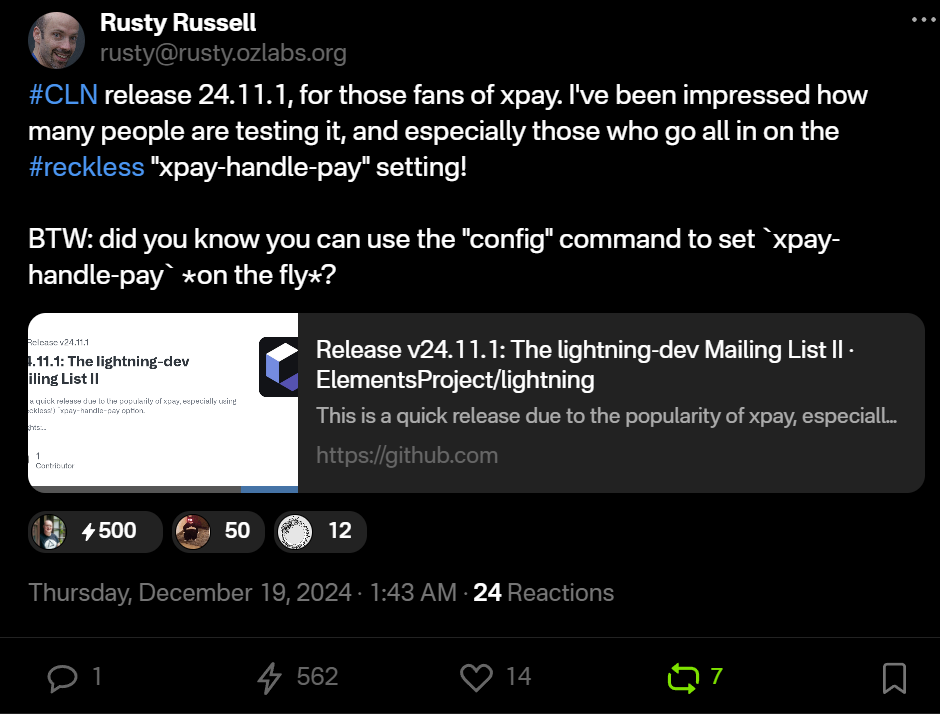Click the reply comment bubble icon
Viewport: 940px width, 714px height.
(63, 678)
